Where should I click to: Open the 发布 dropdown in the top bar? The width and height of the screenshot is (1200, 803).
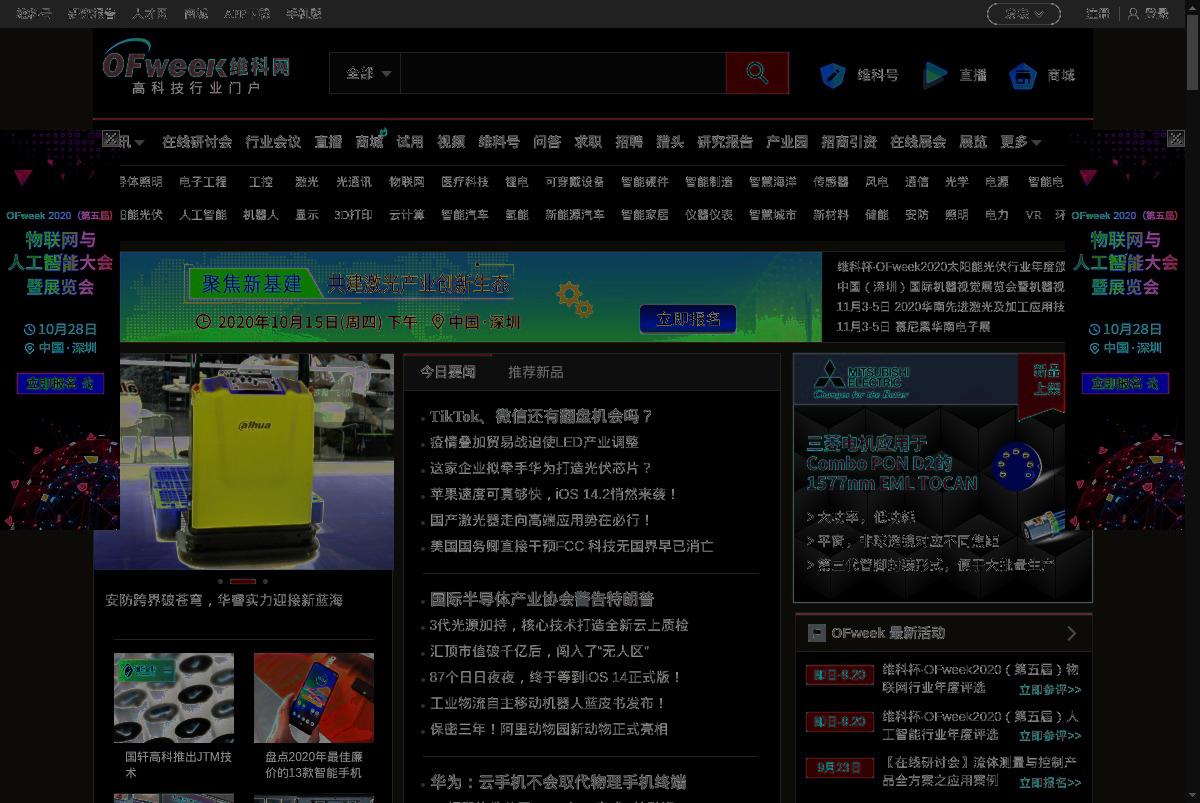click(x=1023, y=14)
